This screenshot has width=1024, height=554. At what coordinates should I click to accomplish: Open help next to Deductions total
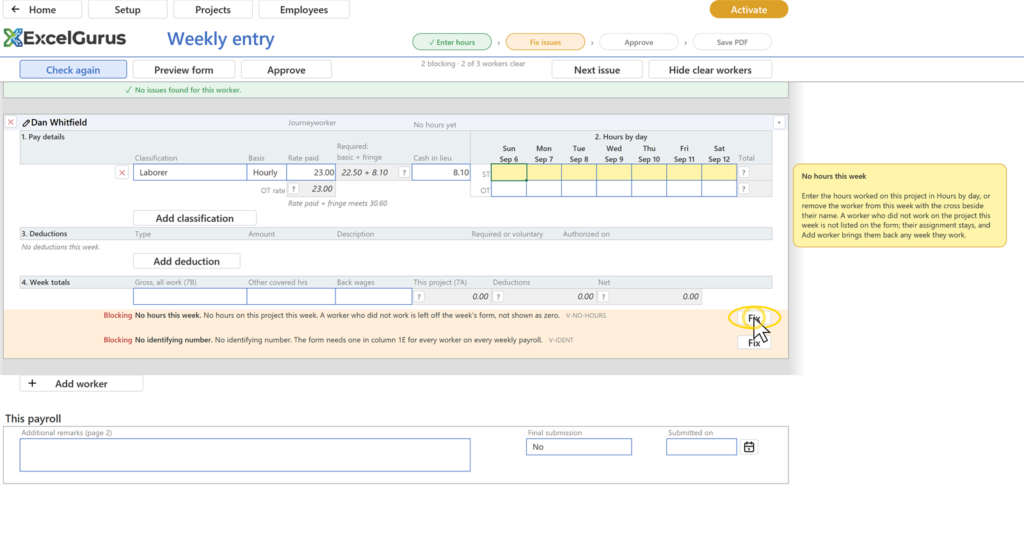(498, 297)
